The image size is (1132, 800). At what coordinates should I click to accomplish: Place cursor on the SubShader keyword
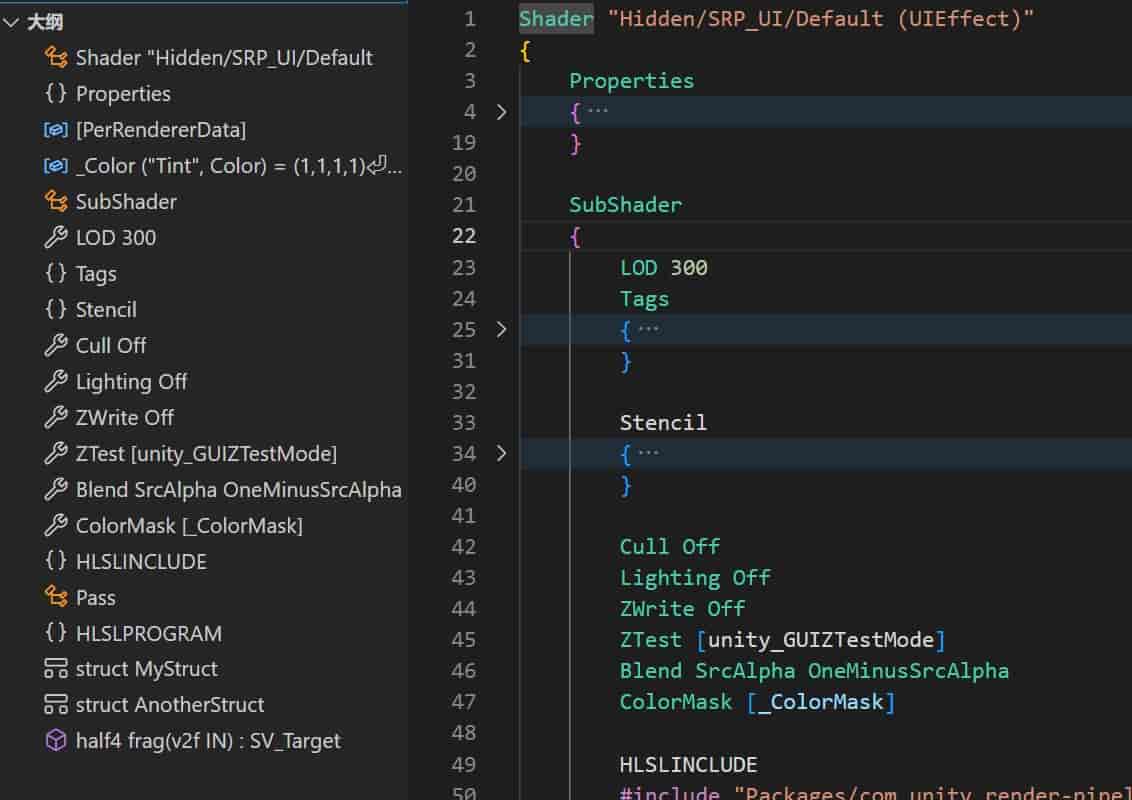coord(625,204)
